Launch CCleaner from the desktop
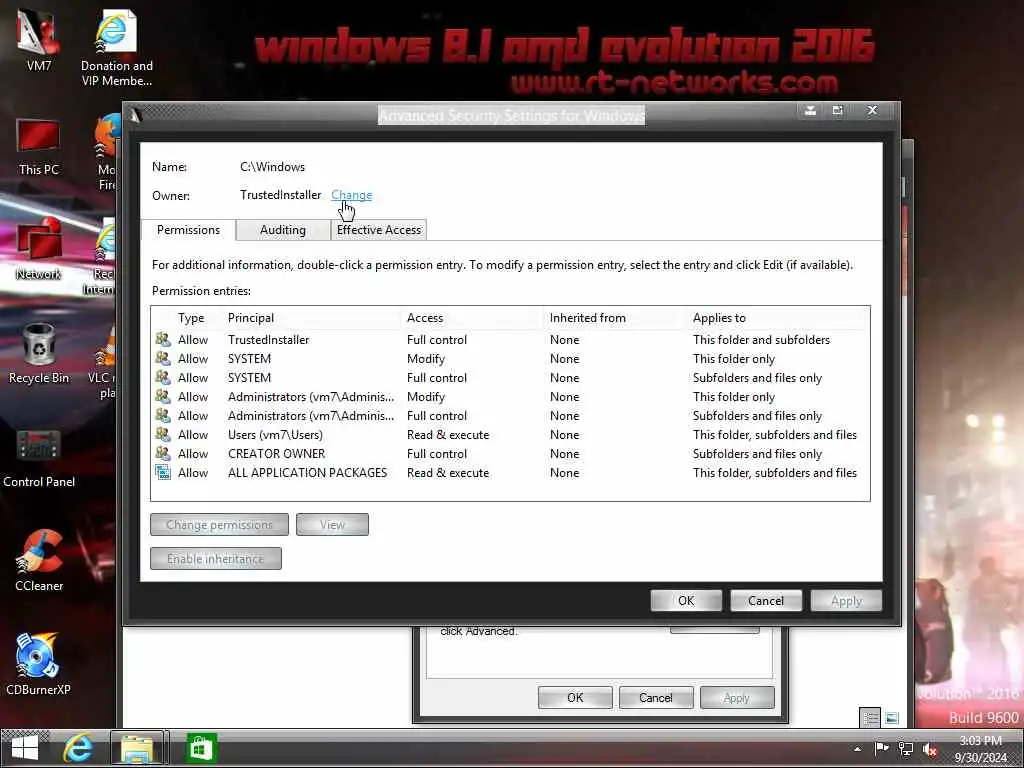This screenshot has height=768, width=1024. point(39,560)
